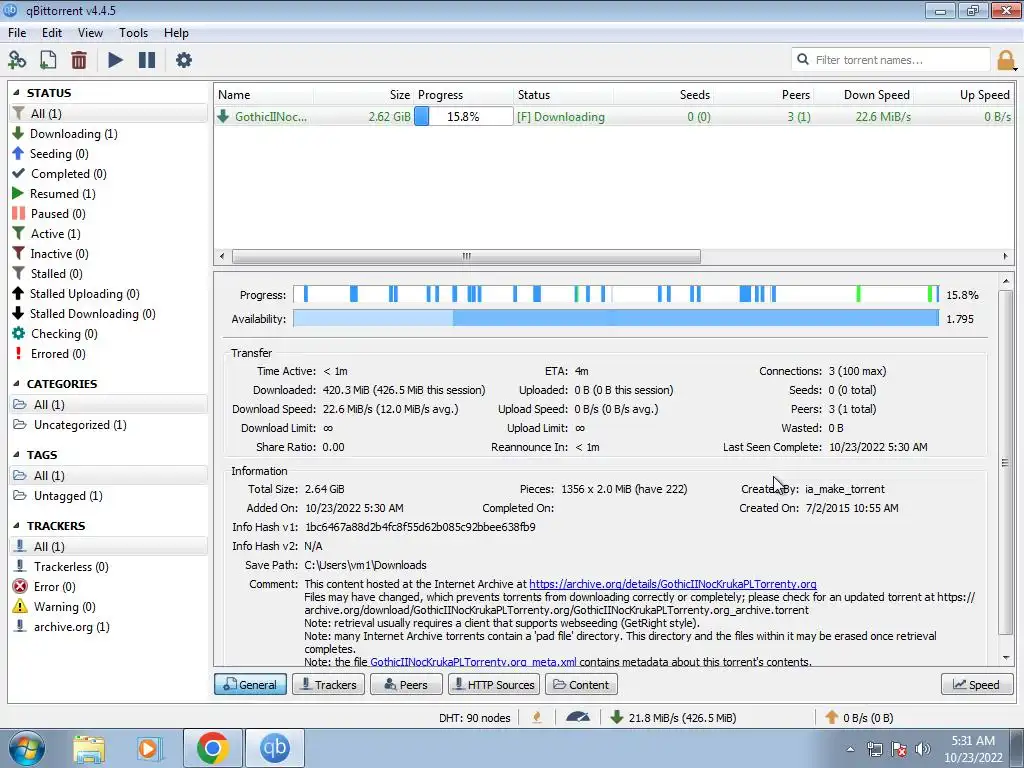
Task: Open File Explorer from the taskbar
Action: tap(89, 748)
